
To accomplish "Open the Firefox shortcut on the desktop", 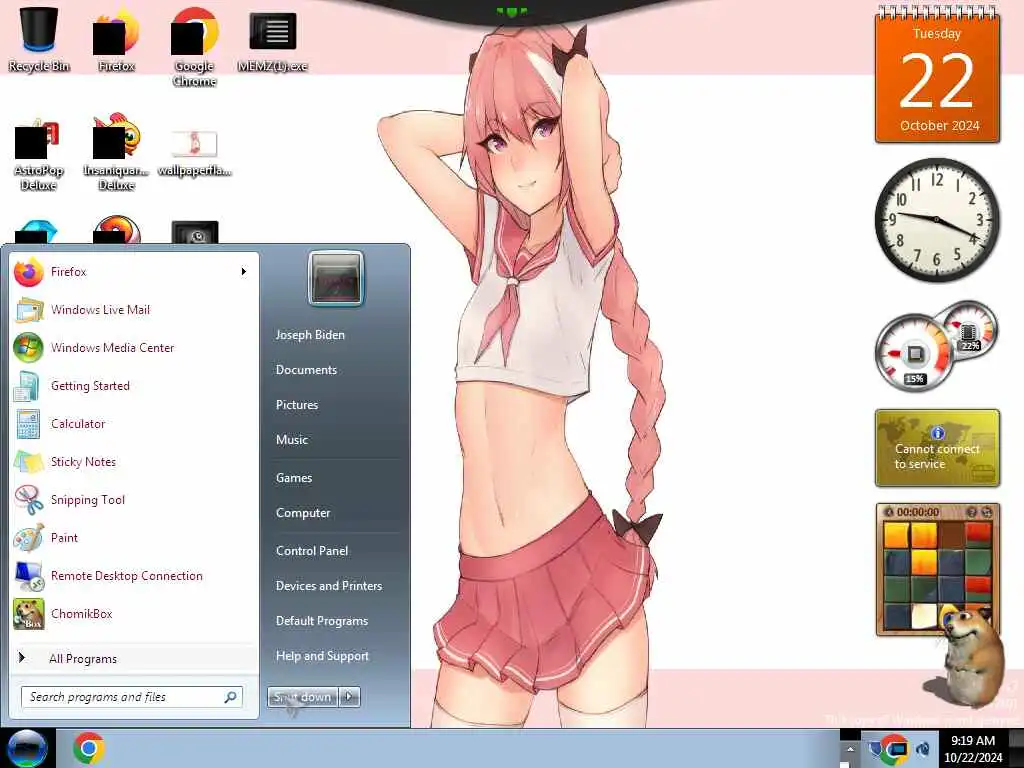I will click(116, 38).
